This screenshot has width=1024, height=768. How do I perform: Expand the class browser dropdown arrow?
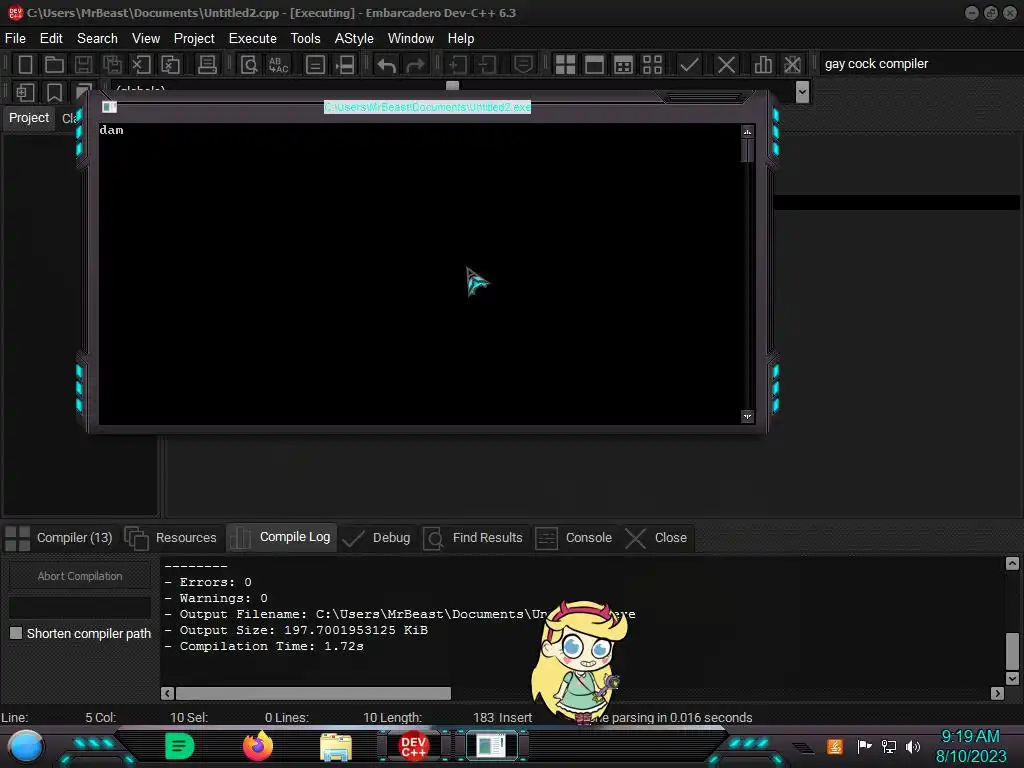803,92
